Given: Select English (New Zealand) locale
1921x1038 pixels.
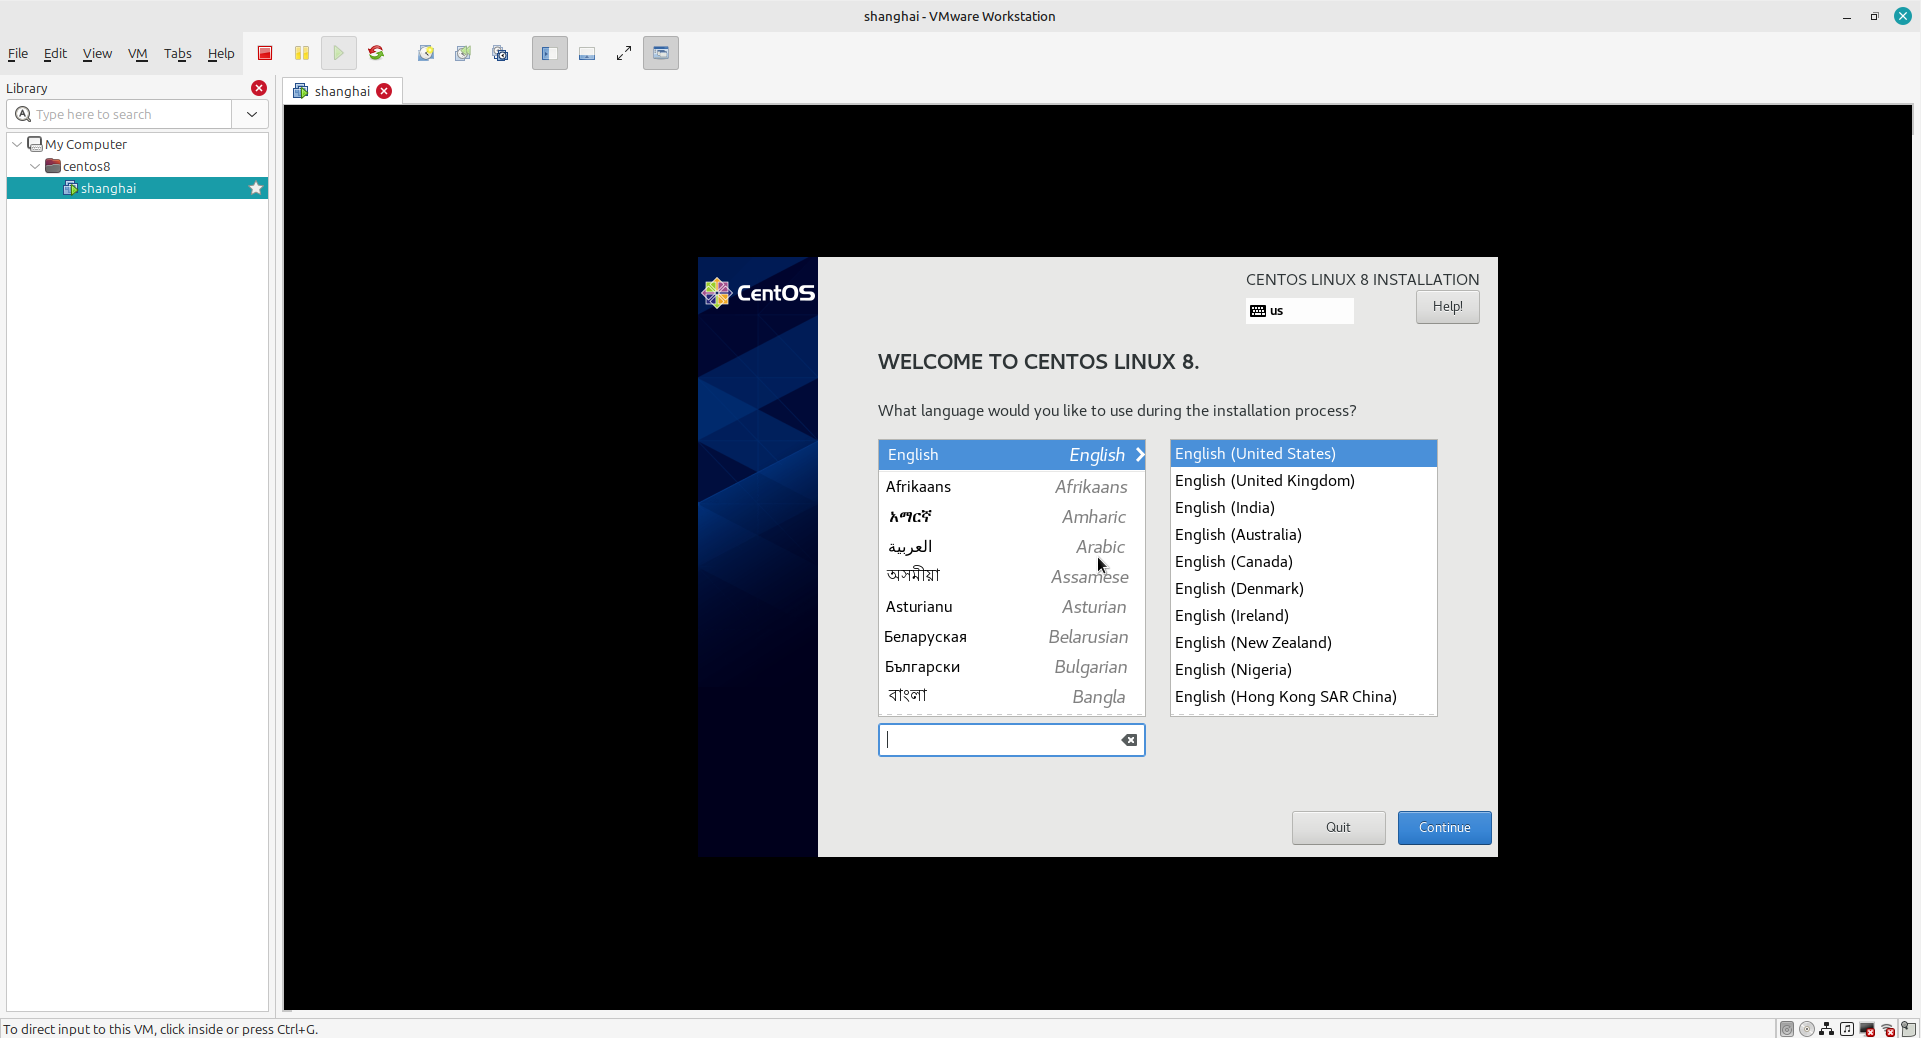Looking at the screenshot, I should pos(1303,643).
